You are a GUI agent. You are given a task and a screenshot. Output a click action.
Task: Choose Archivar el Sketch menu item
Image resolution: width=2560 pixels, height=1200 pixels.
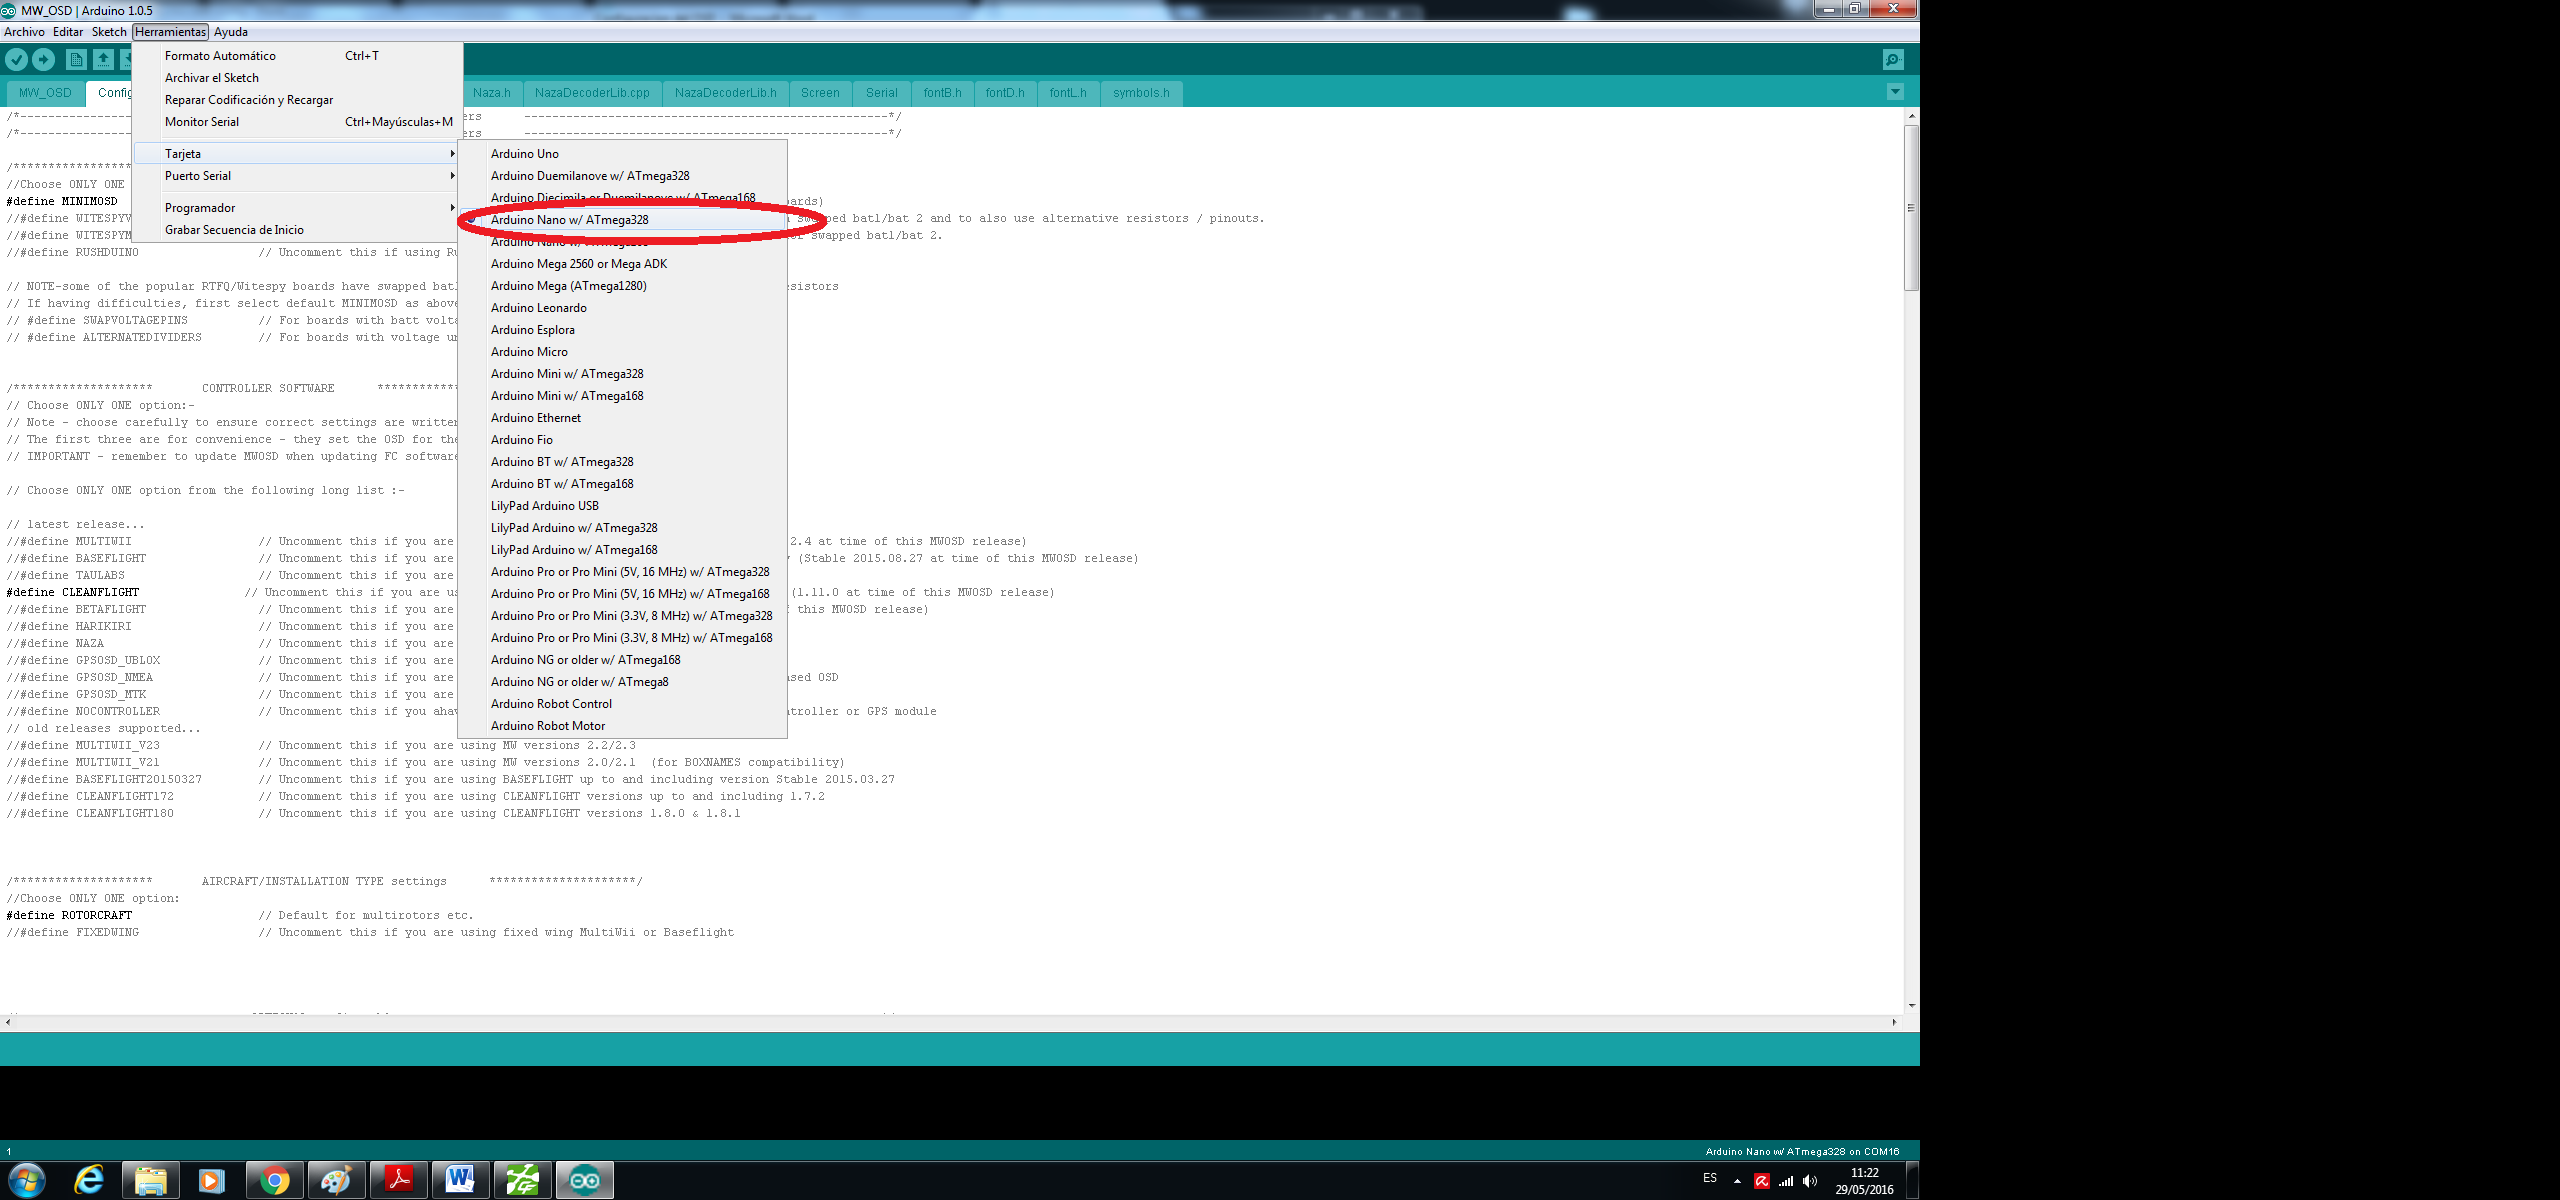pyautogui.click(x=297, y=78)
